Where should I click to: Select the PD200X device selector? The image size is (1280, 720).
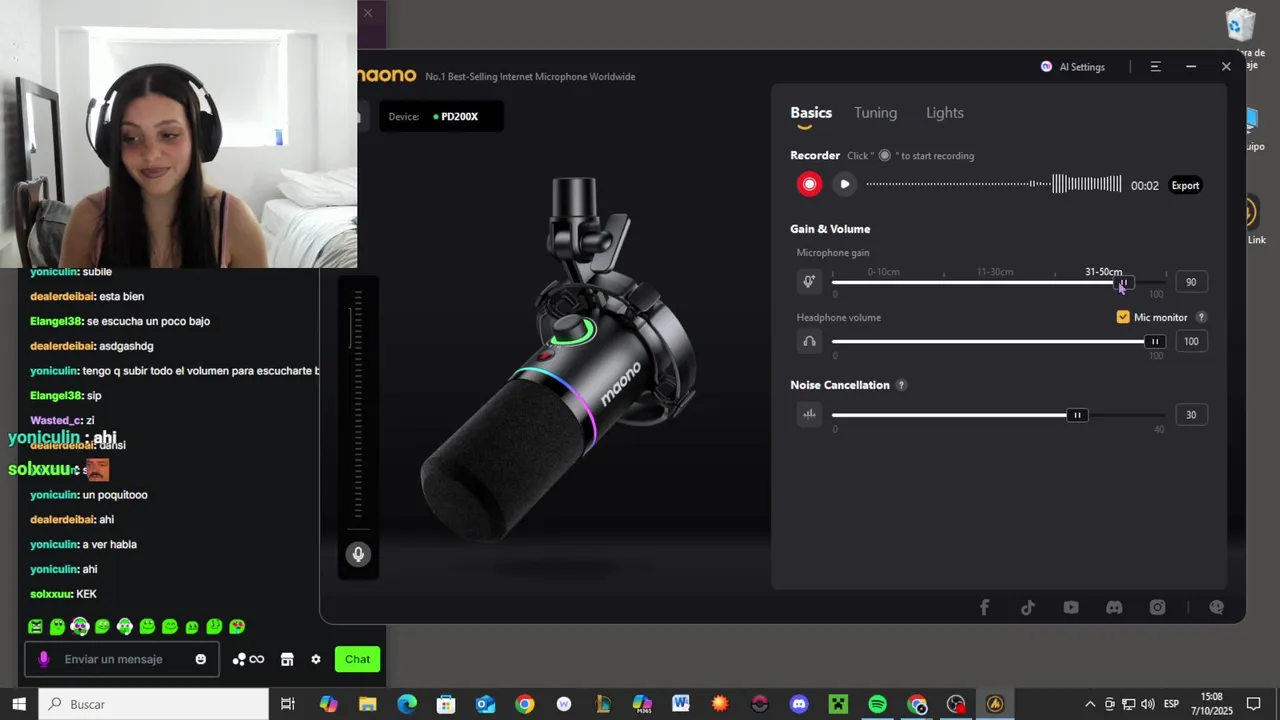(441, 116)
